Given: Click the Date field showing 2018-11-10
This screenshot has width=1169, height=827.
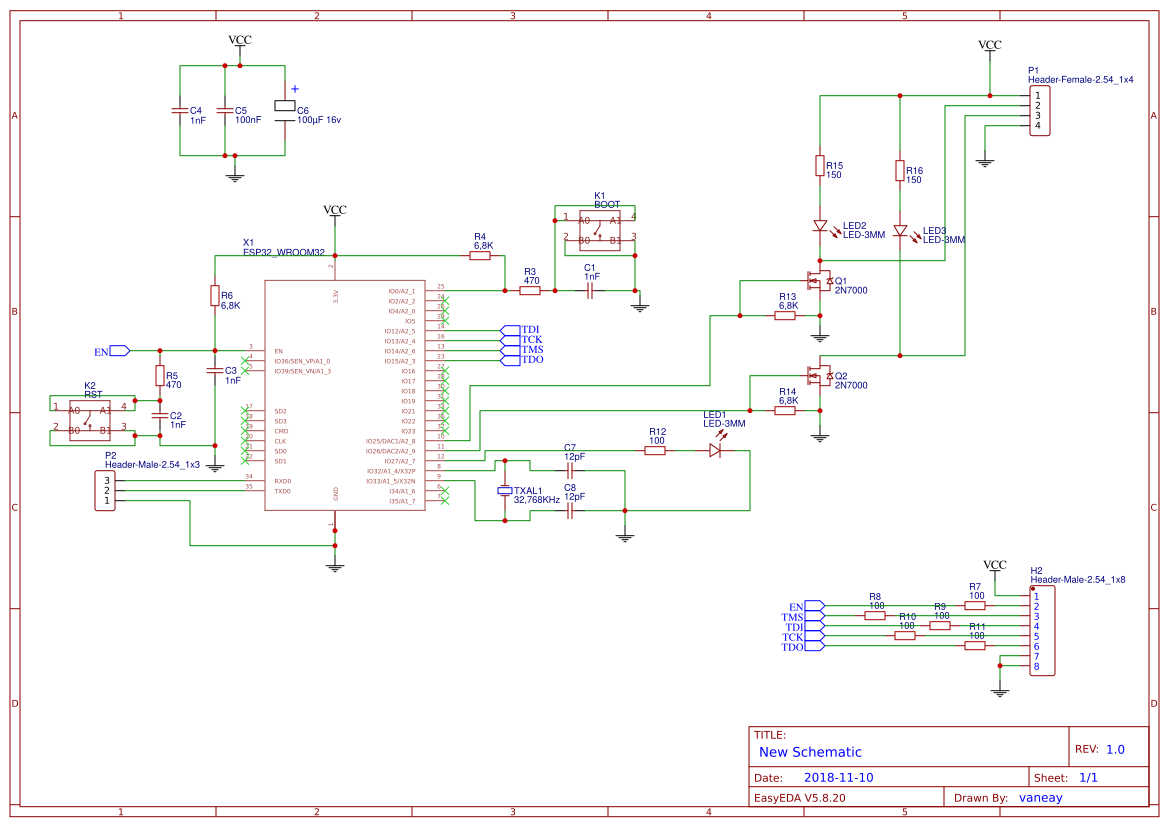Looking at the screenshot, I should 838,776.
